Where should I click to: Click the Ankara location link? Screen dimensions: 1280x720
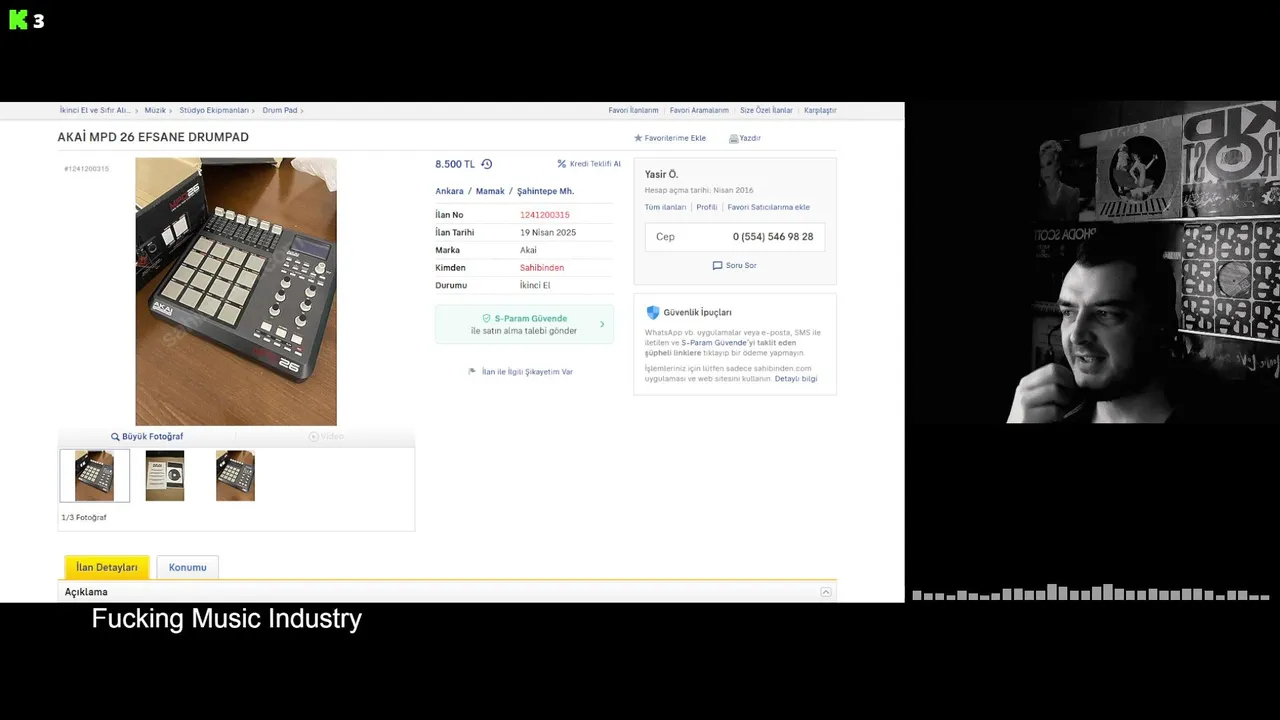pyautogui.click(x=449, y=191)
